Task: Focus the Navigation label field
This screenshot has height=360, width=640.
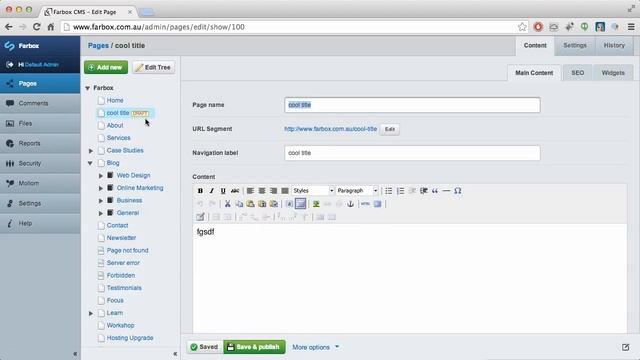Action: 412,153
